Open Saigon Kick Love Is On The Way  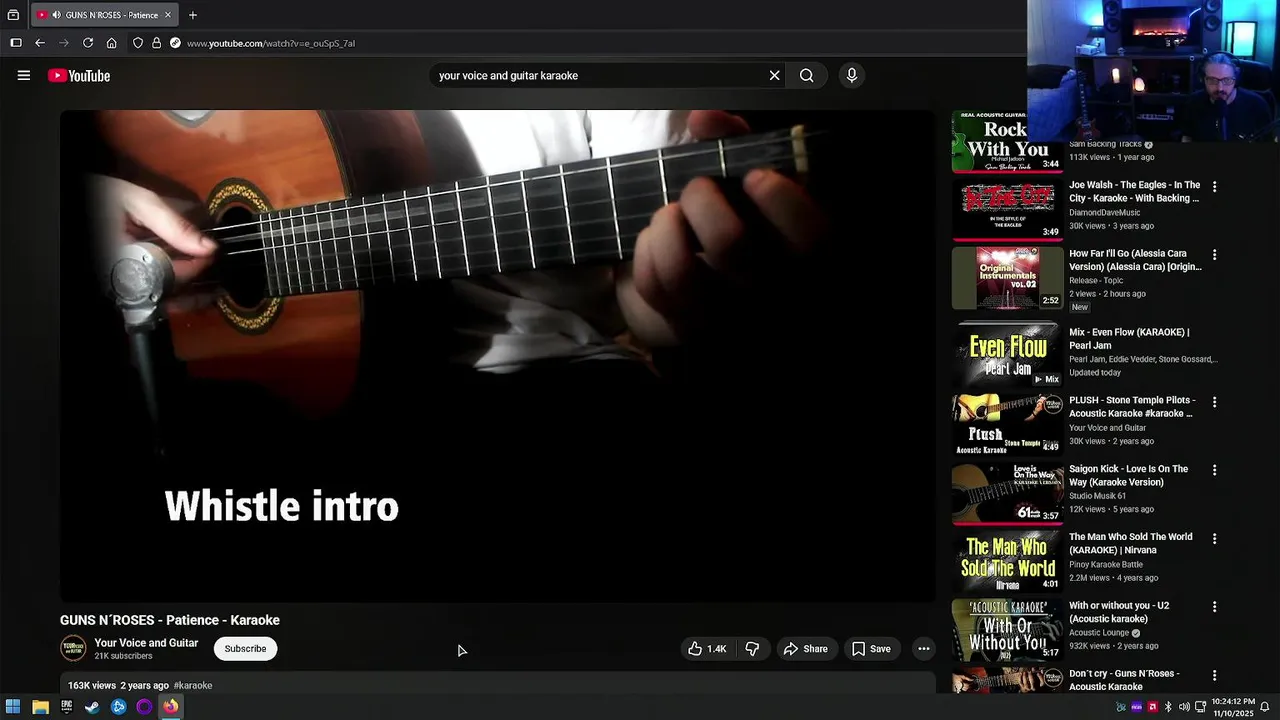pyautogui.click(x=1129, y=475)
